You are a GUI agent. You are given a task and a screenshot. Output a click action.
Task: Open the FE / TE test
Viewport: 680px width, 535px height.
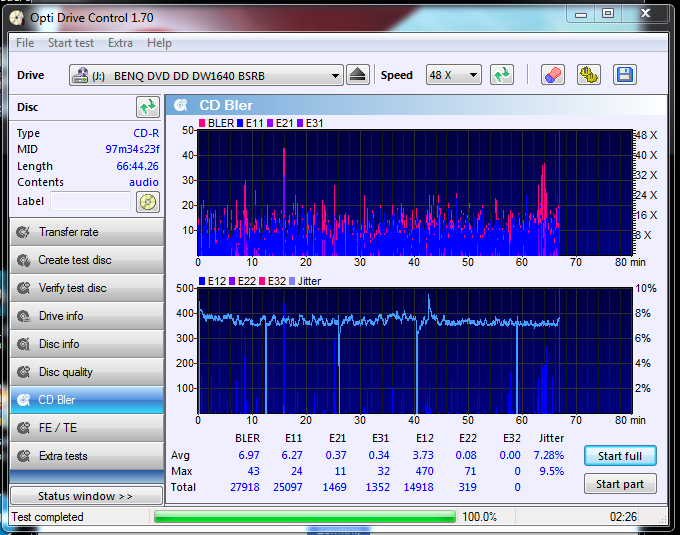87,428
